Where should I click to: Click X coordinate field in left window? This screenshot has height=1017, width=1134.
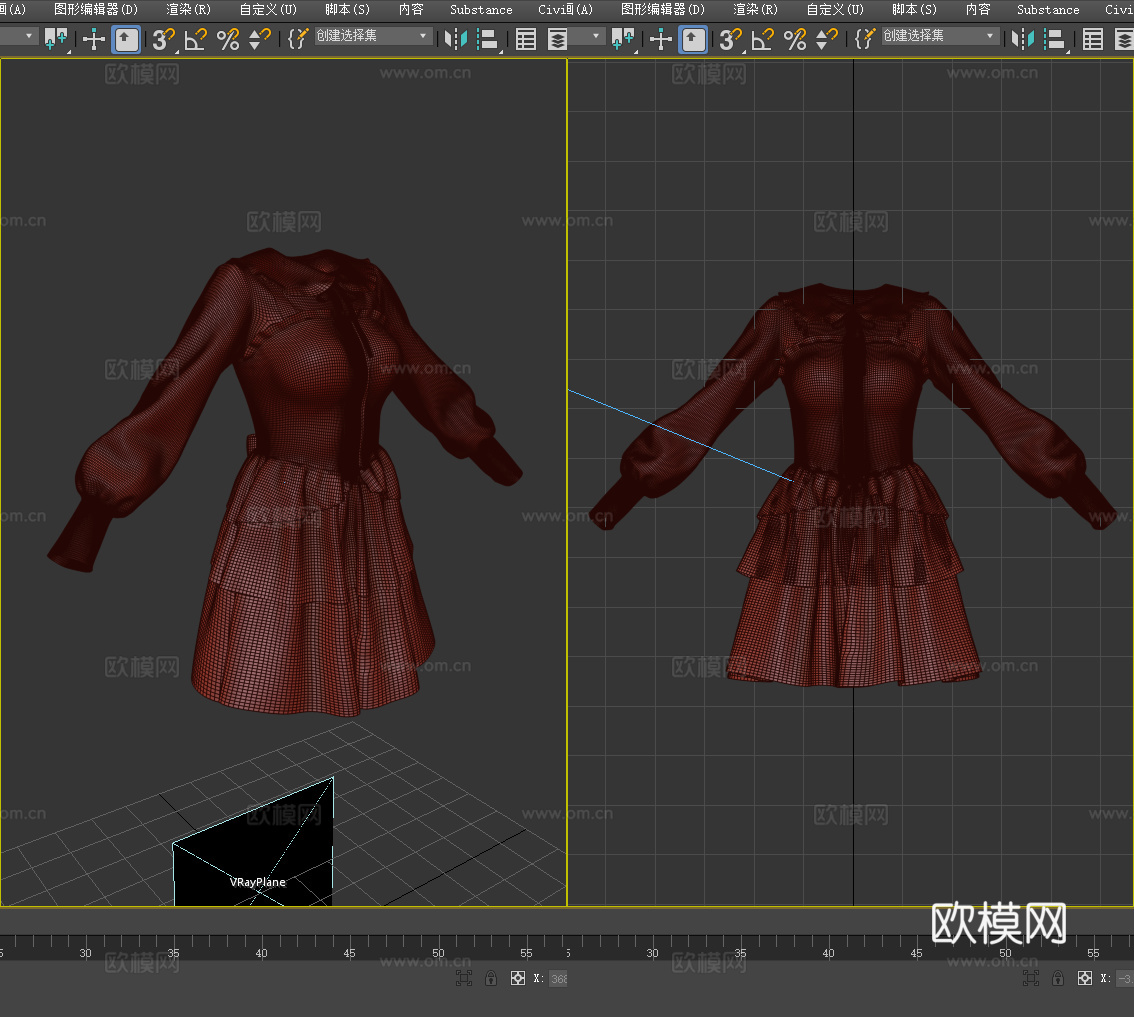[x=558, y=979]
